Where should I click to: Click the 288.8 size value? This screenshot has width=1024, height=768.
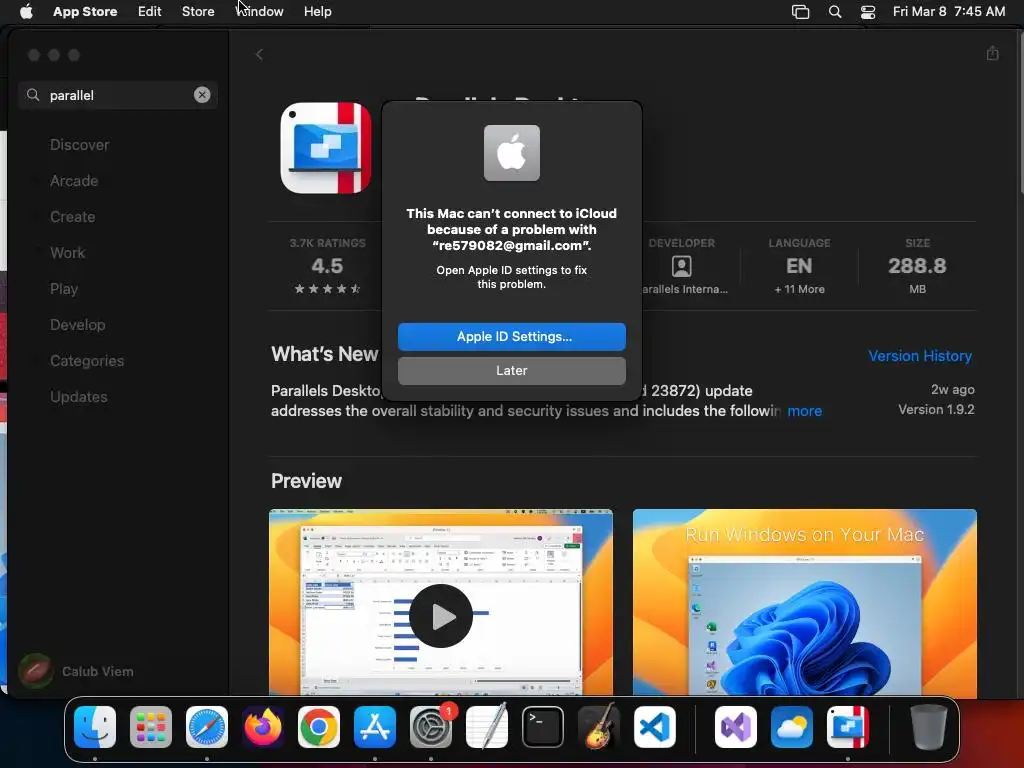(x=917, y=266)
